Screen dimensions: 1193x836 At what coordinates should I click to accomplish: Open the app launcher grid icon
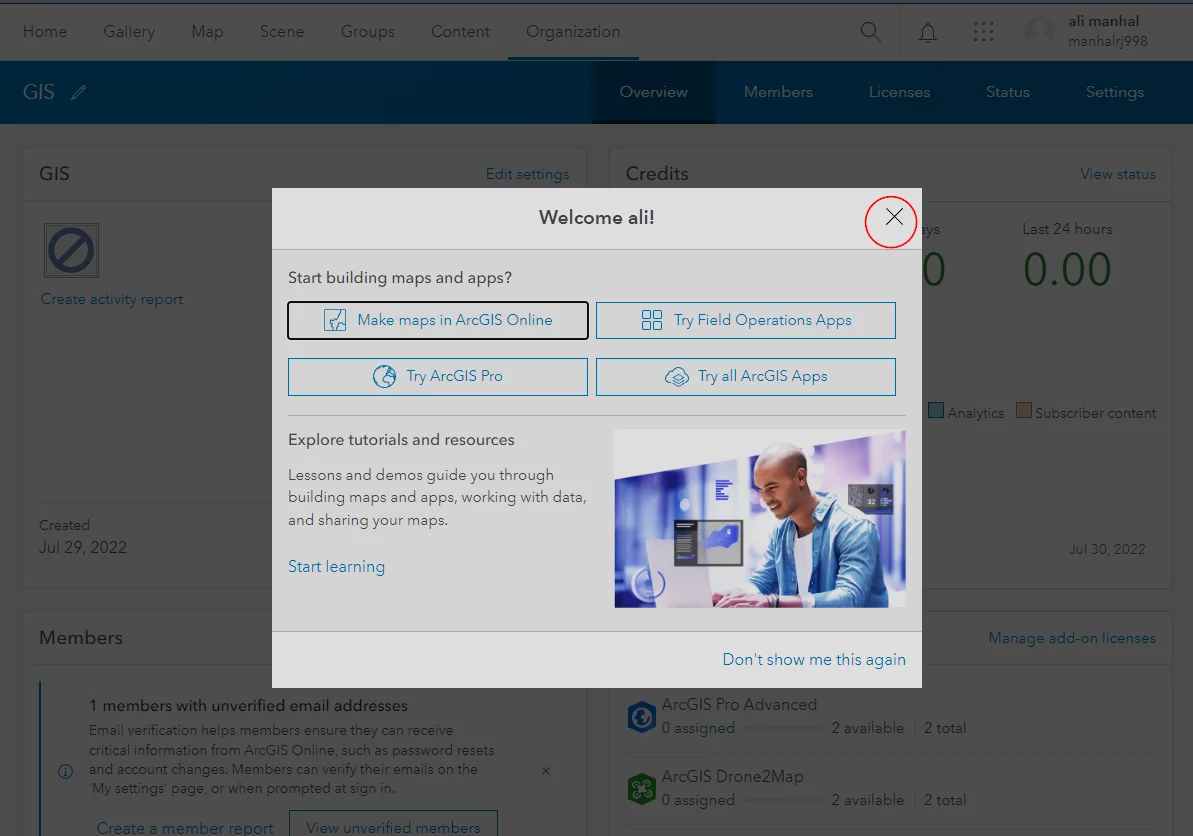983,32
